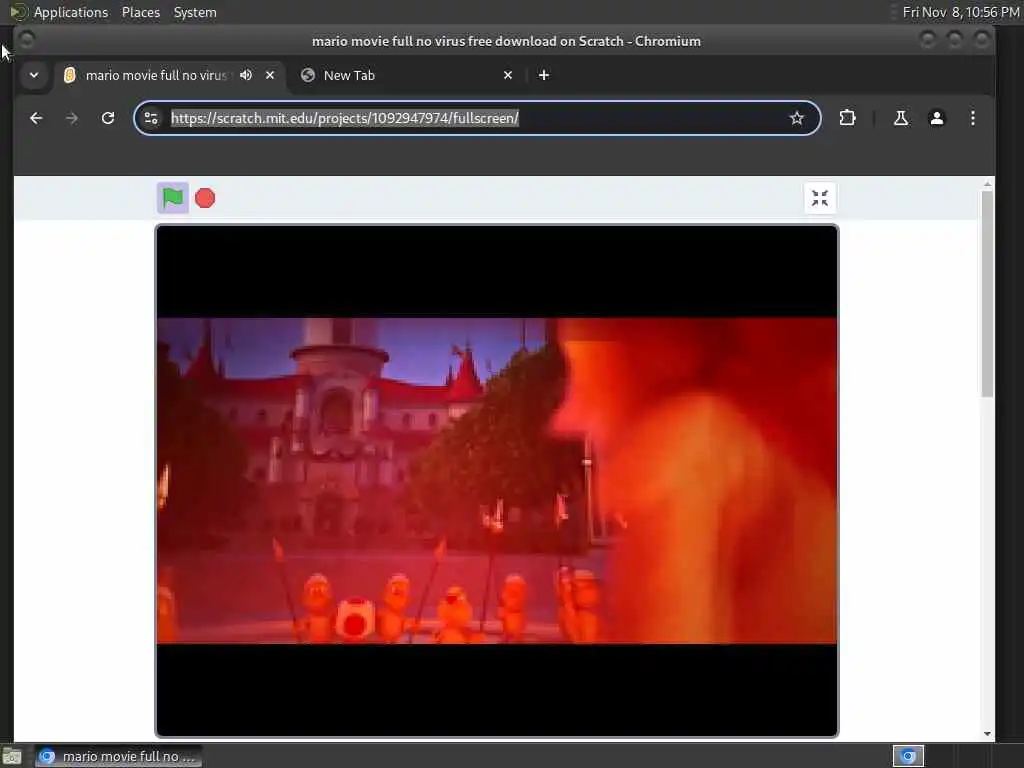Open the Extensions puzzle icon
Image resolution: width=1024 pixels, height=768 pixels.
[x=847, y=118]
